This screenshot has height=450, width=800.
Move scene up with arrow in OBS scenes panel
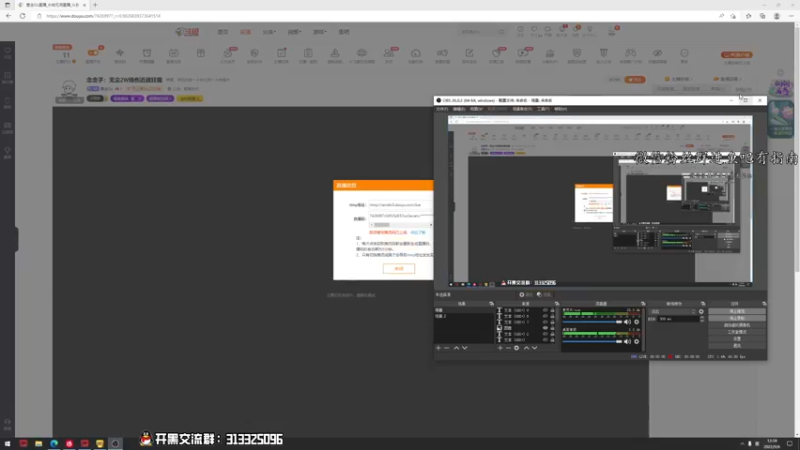[x=456, y=348]
